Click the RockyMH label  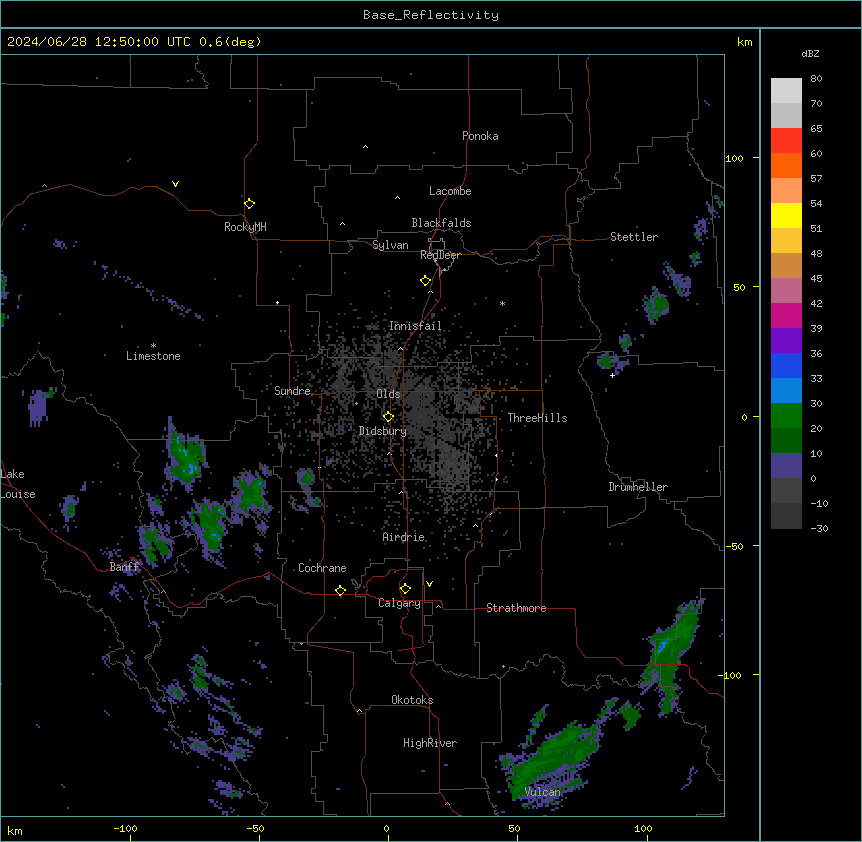(x=245, y=227)
